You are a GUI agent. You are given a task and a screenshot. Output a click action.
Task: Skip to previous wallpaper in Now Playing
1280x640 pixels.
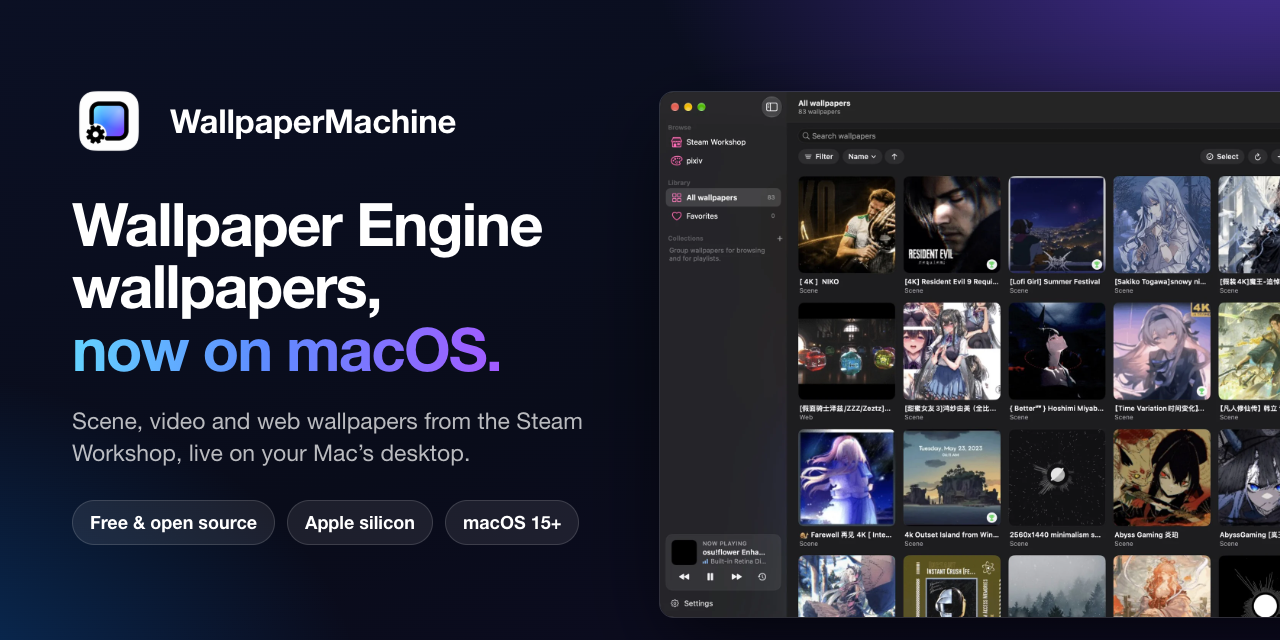684,577
